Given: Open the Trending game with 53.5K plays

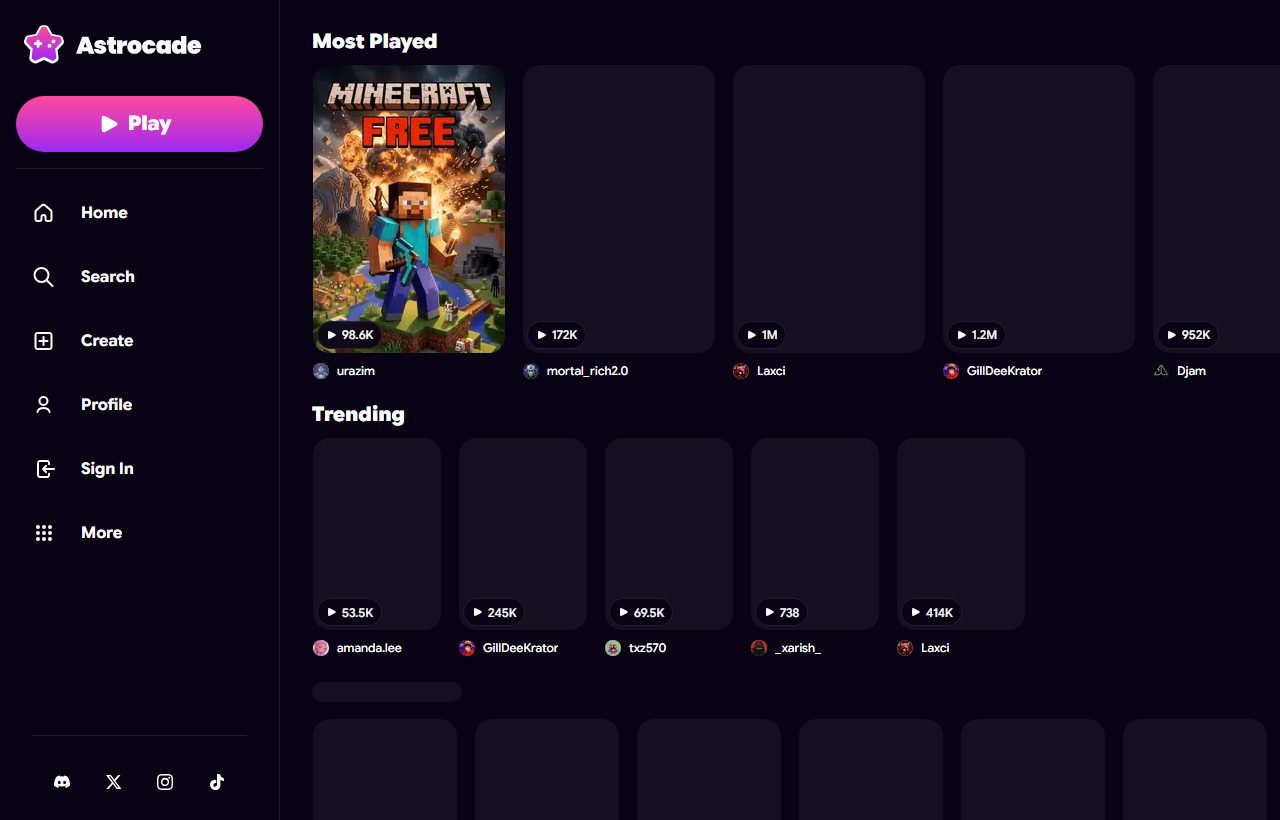Looking at the screenshot, I should (x=377, y=534).
